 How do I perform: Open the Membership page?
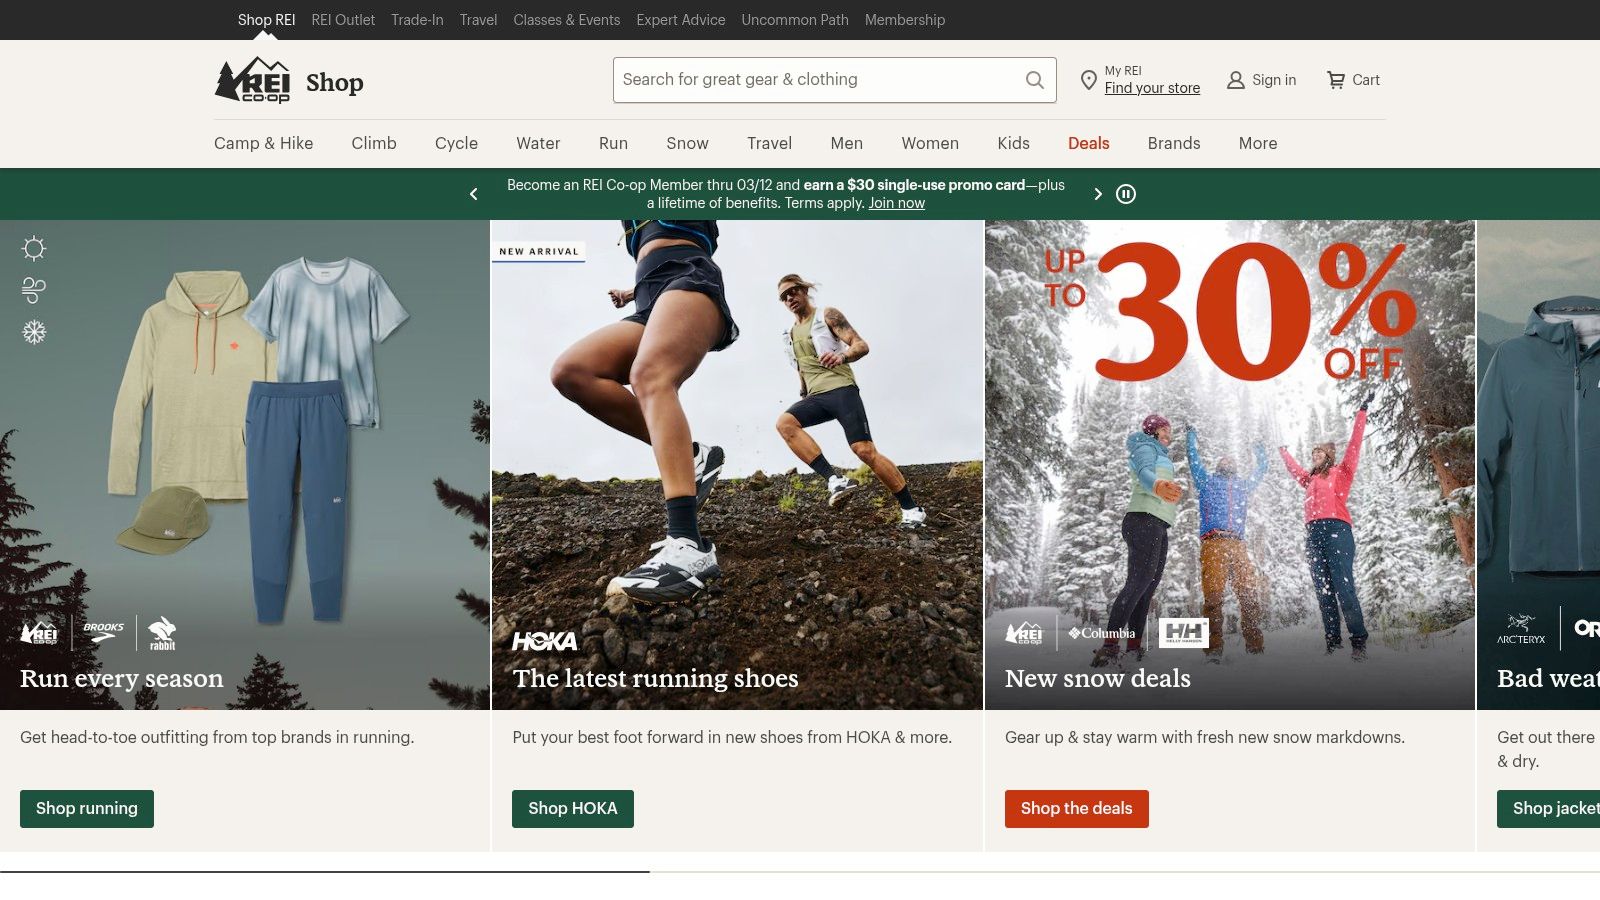click(x=905, y=20)
